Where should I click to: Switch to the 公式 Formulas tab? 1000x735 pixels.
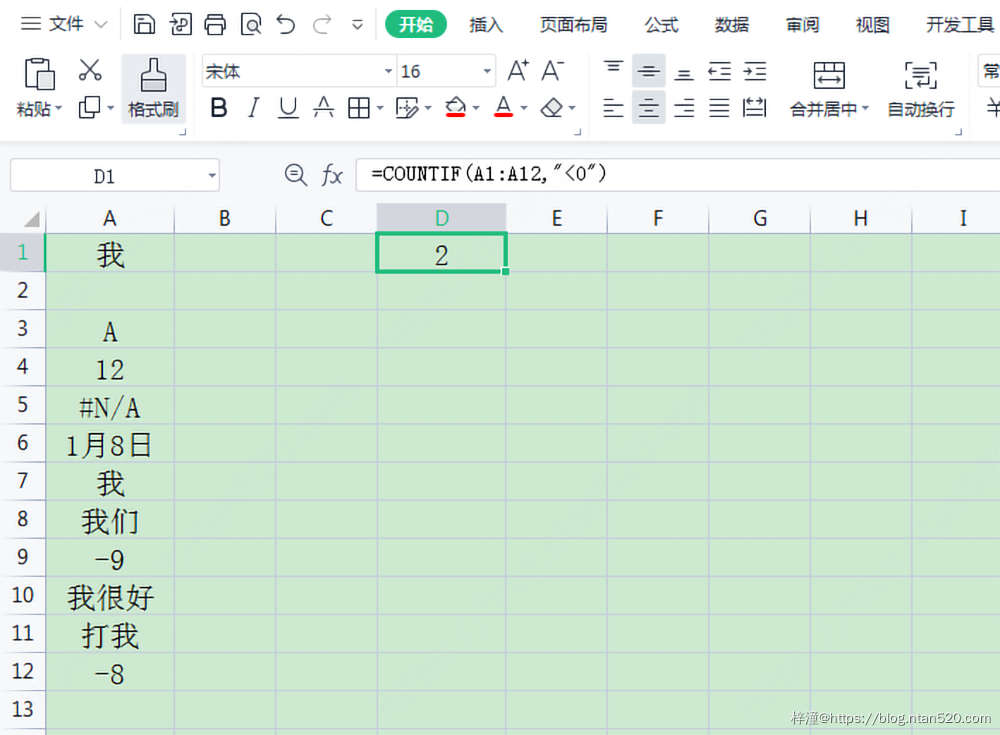coord(661,24)
